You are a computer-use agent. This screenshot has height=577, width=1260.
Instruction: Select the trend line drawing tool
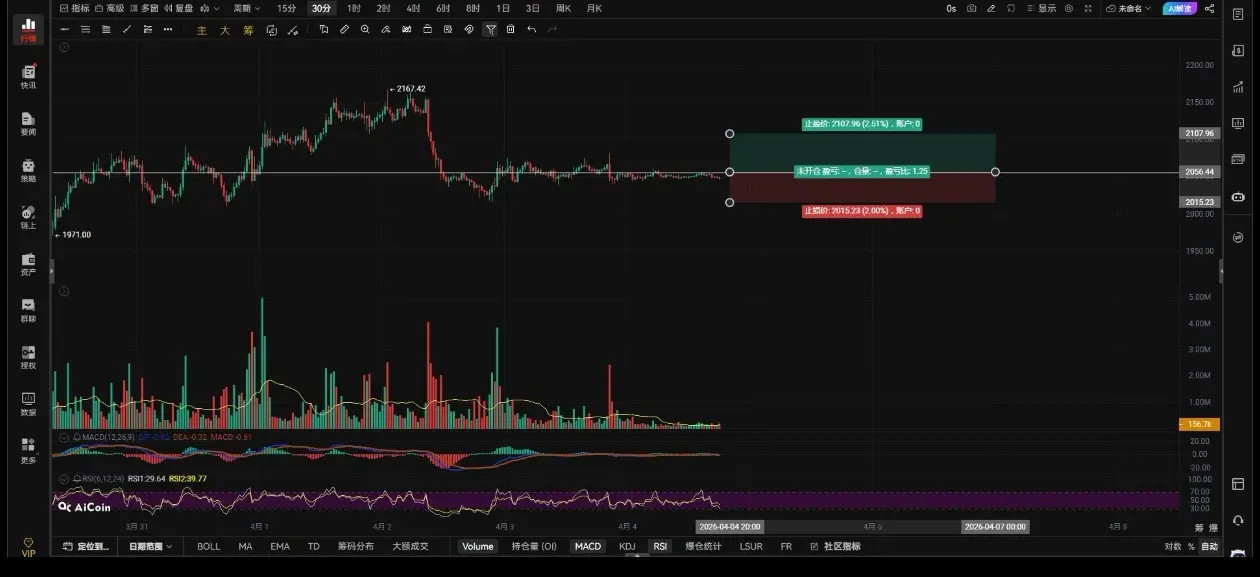coord(127,29)
